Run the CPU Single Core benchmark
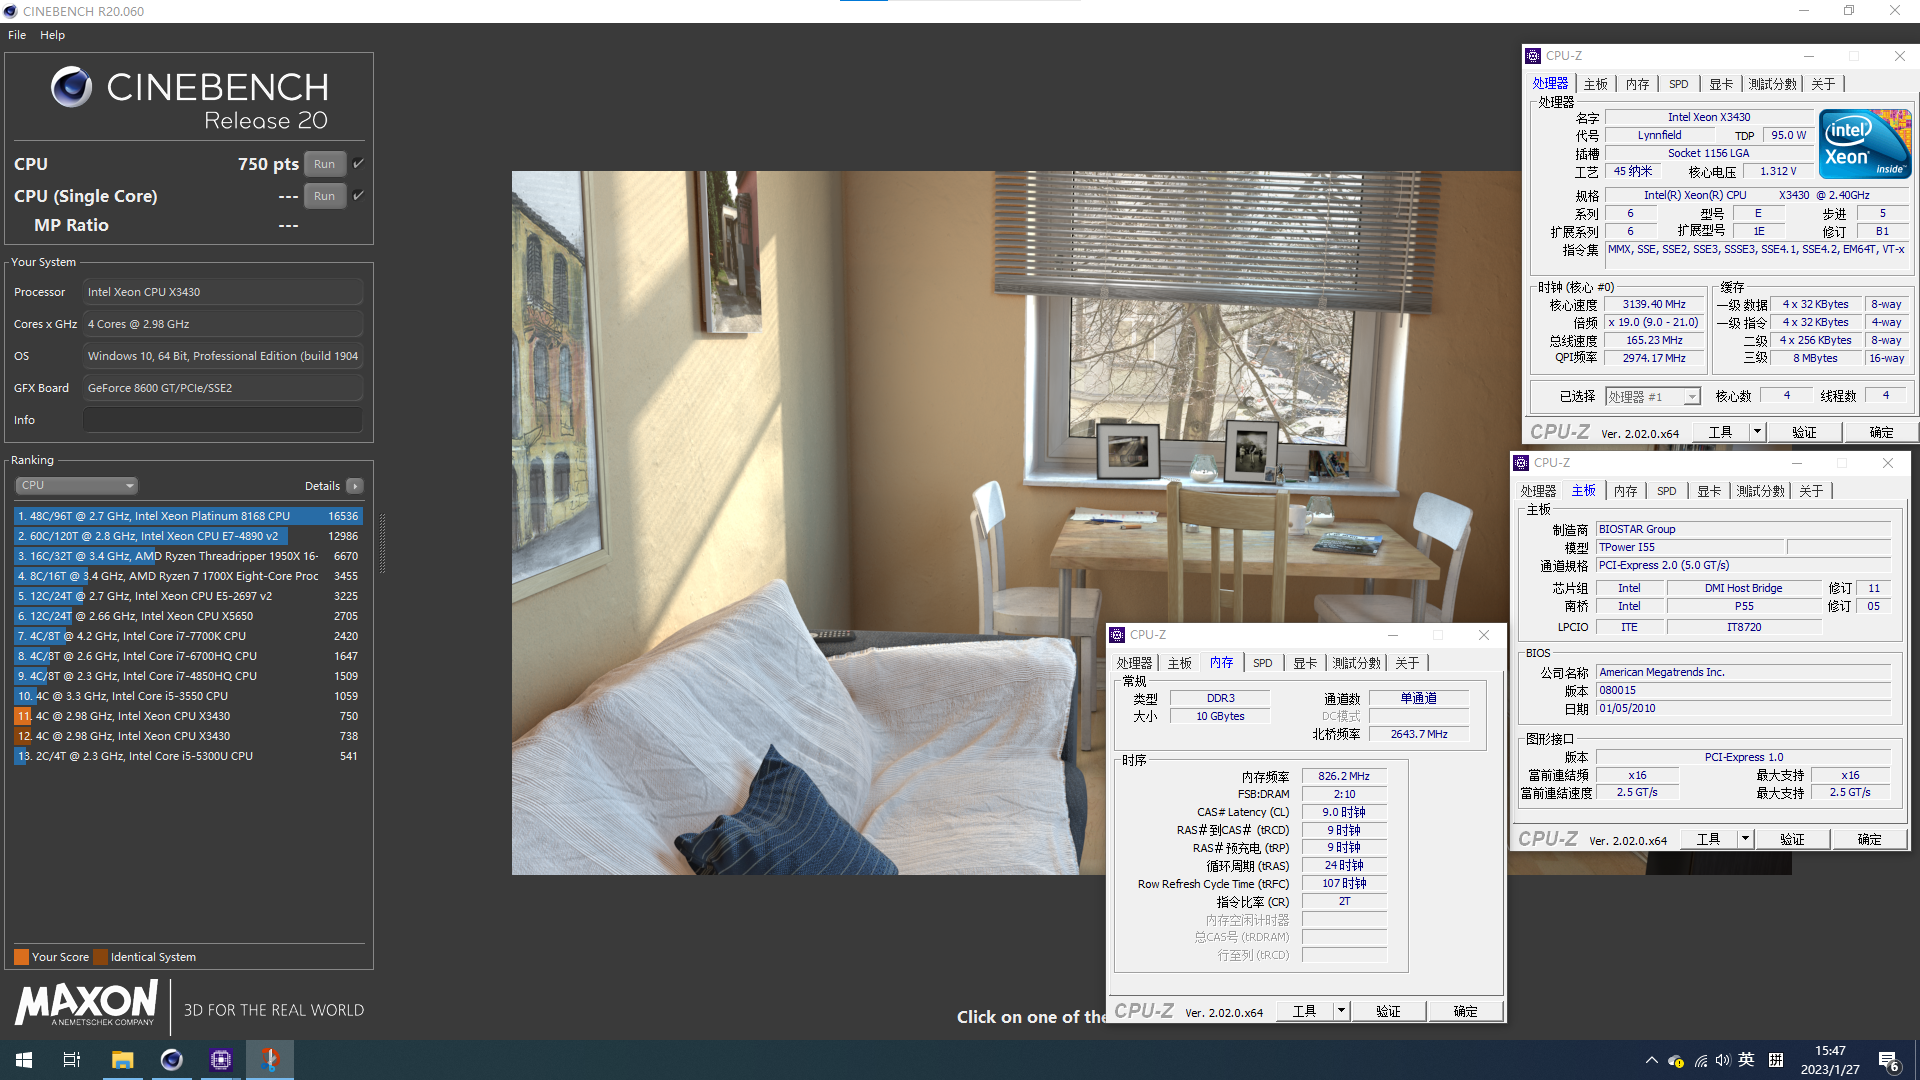The image size is (1920, 1080). coord(324,196)
